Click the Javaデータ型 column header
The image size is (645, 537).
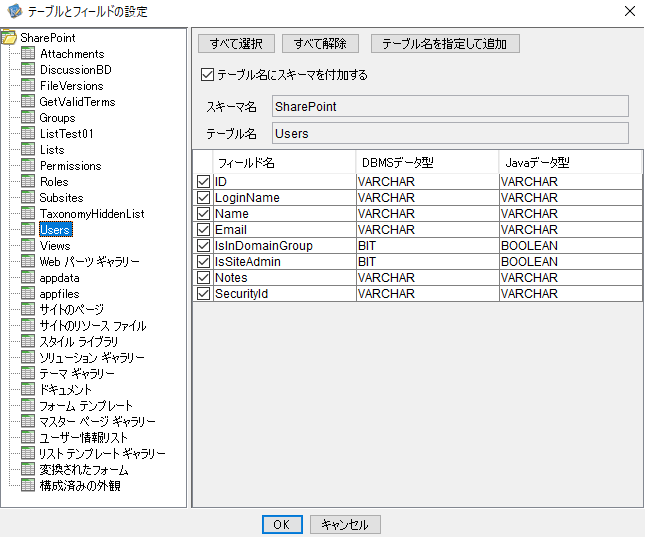(570, 162)
